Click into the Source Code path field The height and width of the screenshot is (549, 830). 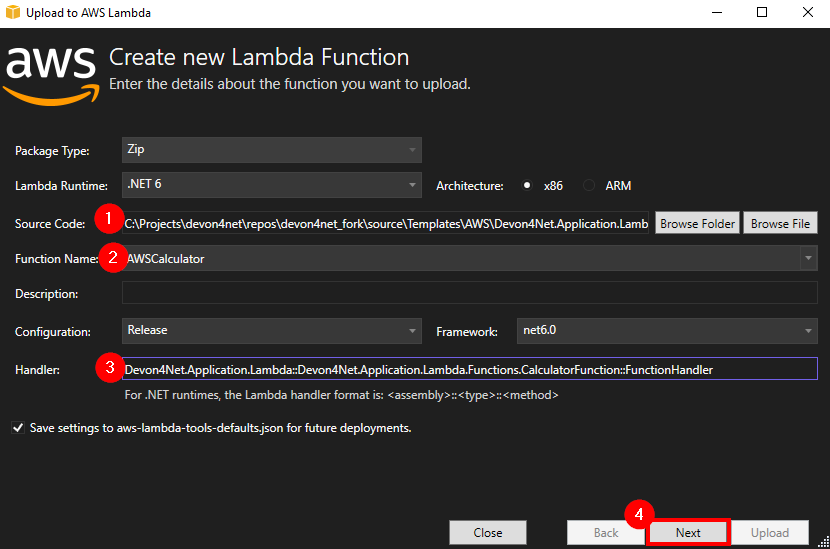click(386, 223)
